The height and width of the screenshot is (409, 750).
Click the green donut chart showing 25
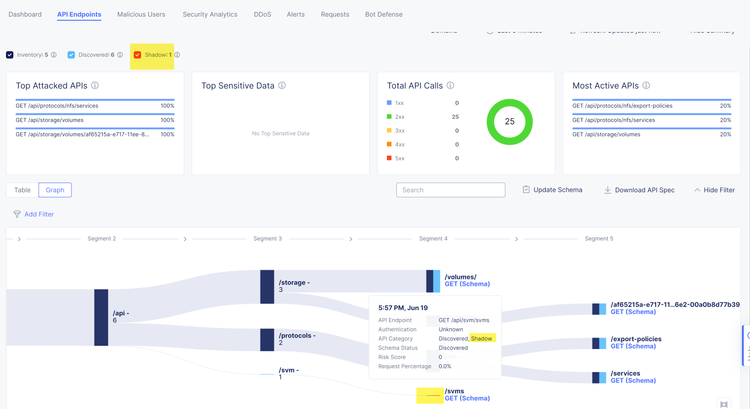[509, 122]
